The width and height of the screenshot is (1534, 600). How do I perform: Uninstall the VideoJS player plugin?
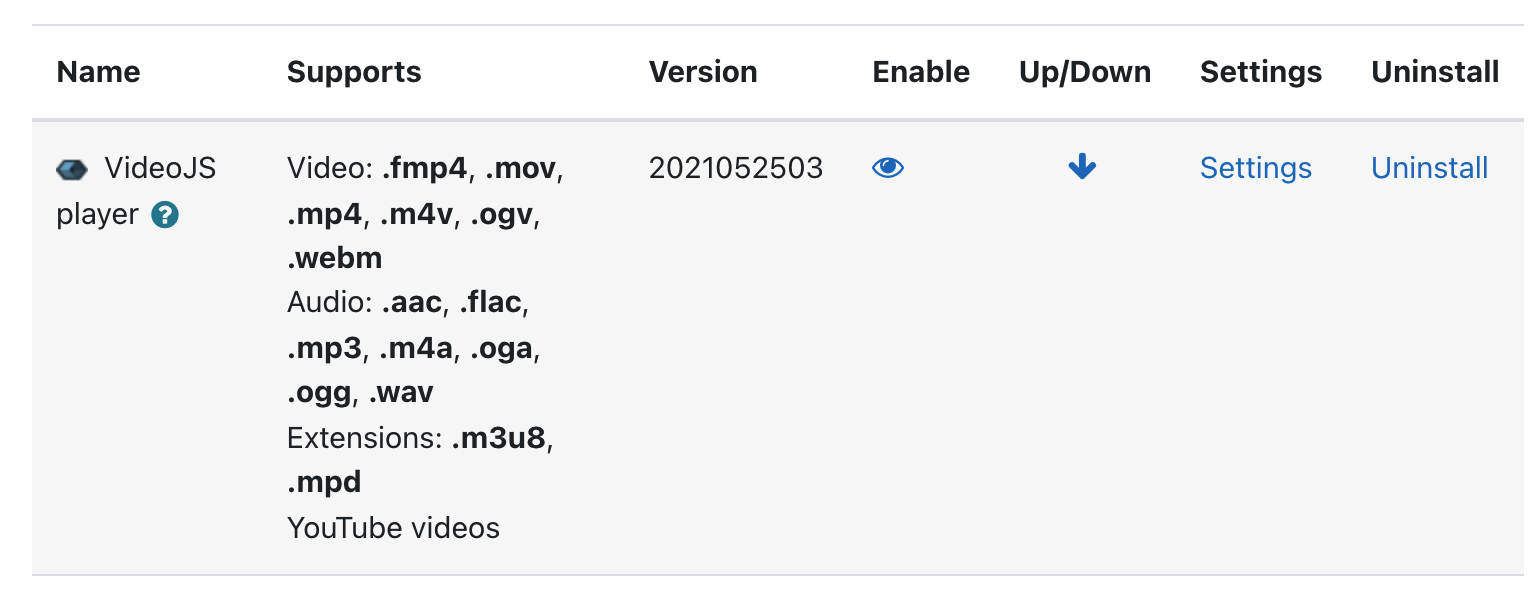pos(1430,168)
